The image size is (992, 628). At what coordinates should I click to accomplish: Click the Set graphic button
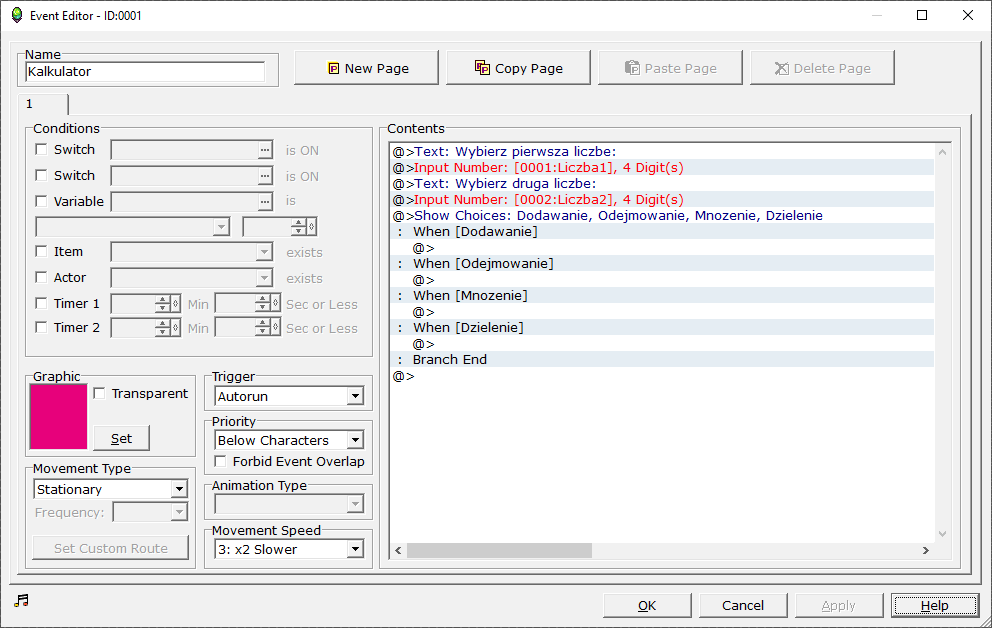121,438
